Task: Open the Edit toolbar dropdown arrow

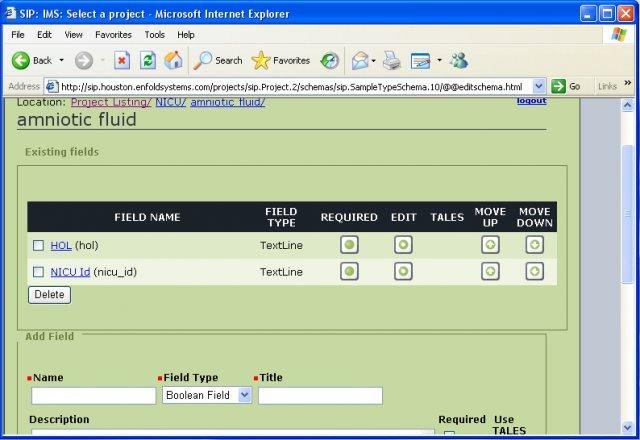Action: (440, 60)
